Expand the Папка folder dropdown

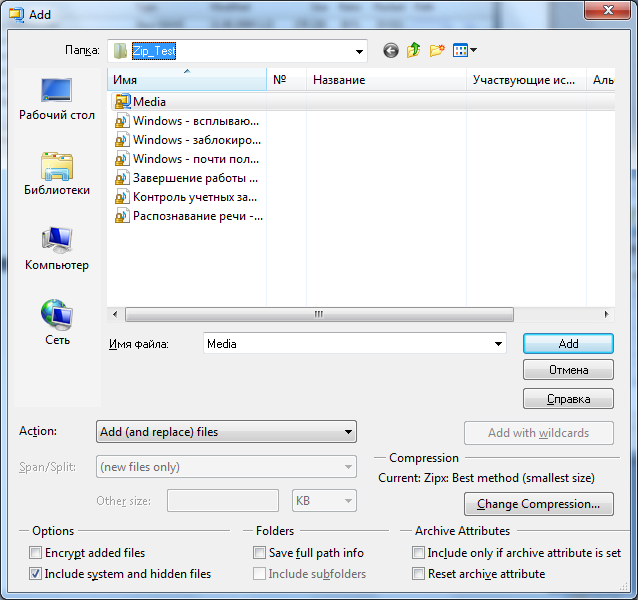click(x=359, y=51)
